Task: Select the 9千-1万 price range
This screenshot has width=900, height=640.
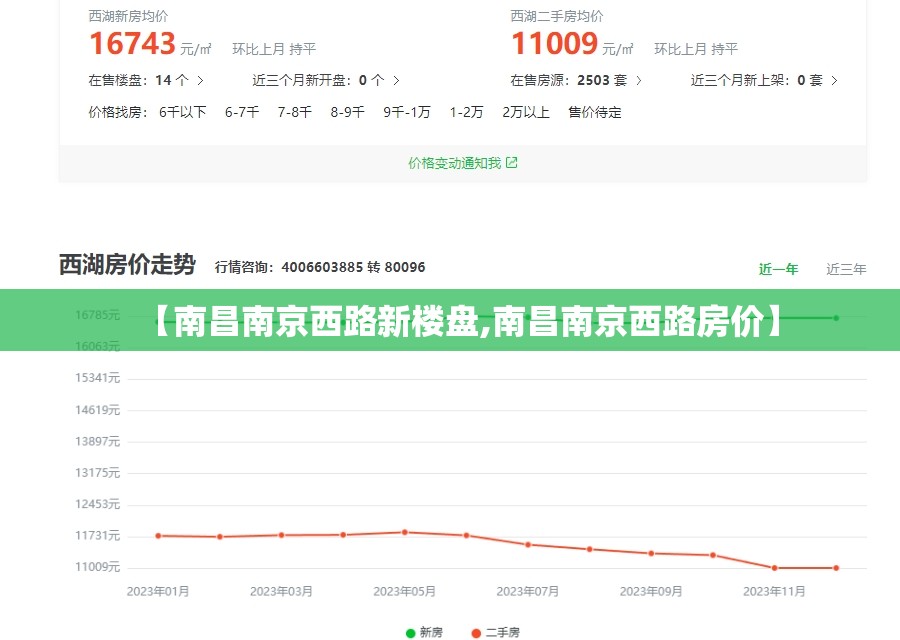Action: point(406,112)
